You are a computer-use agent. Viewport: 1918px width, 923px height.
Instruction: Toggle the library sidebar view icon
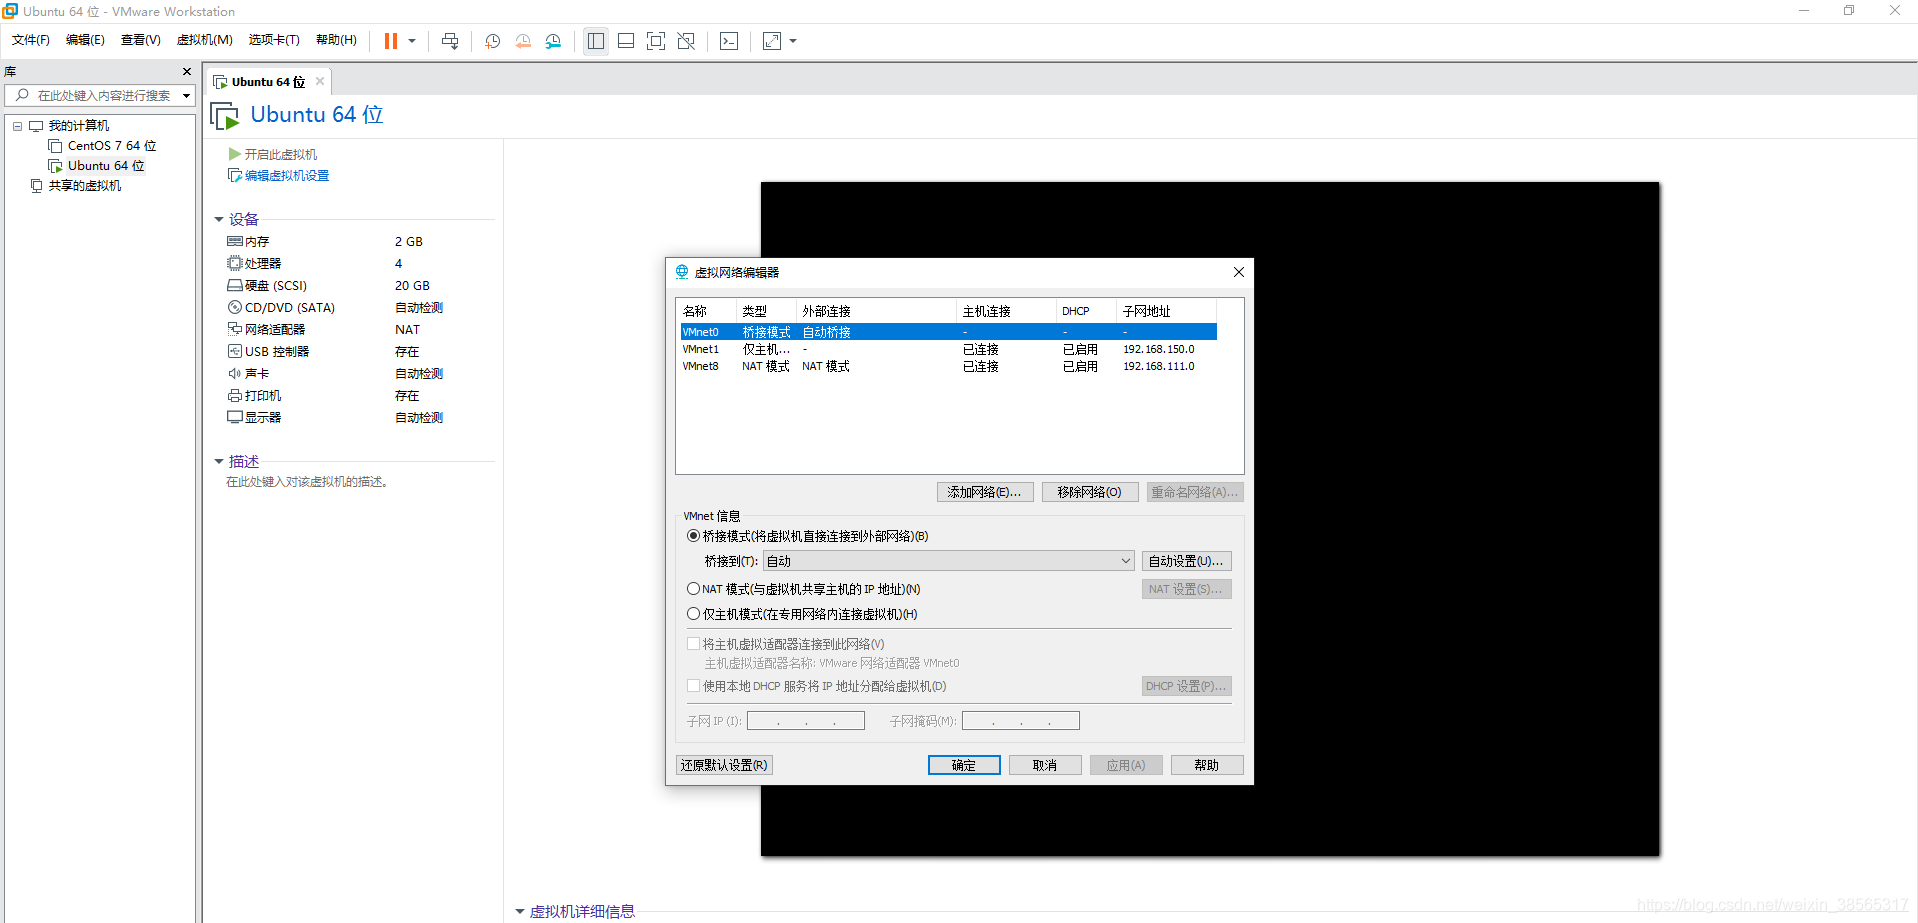[x=596, y=41]
